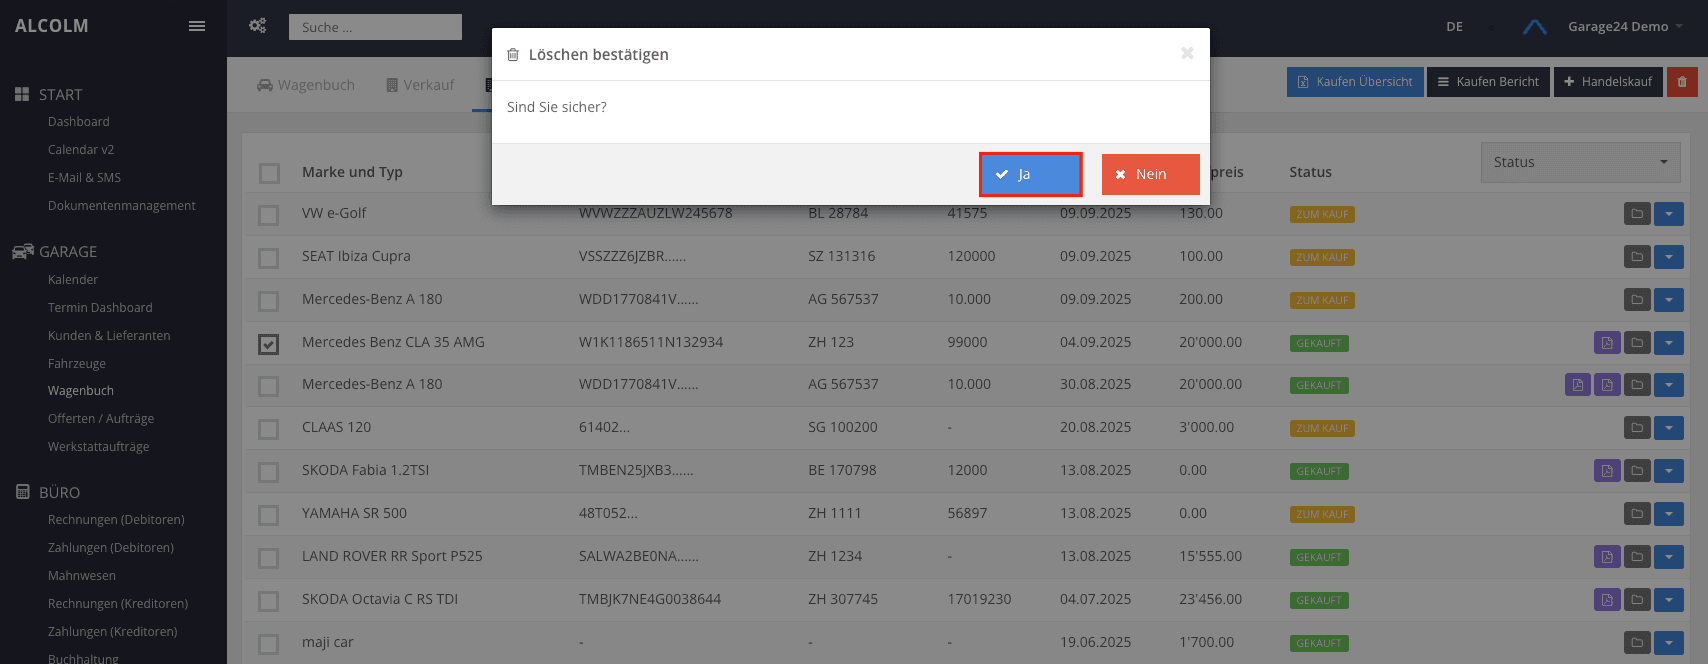This screenshot has width=1708, height=664.
Task: Click the Garage24 logo icon in header
Action: (1535, 27)
